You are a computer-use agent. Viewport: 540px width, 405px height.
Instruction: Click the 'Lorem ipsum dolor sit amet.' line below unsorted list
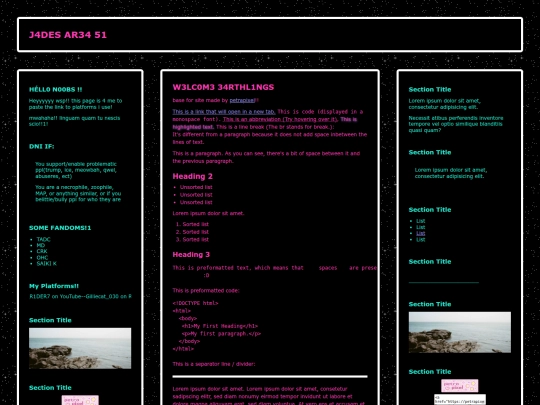[x=208, y=214]
